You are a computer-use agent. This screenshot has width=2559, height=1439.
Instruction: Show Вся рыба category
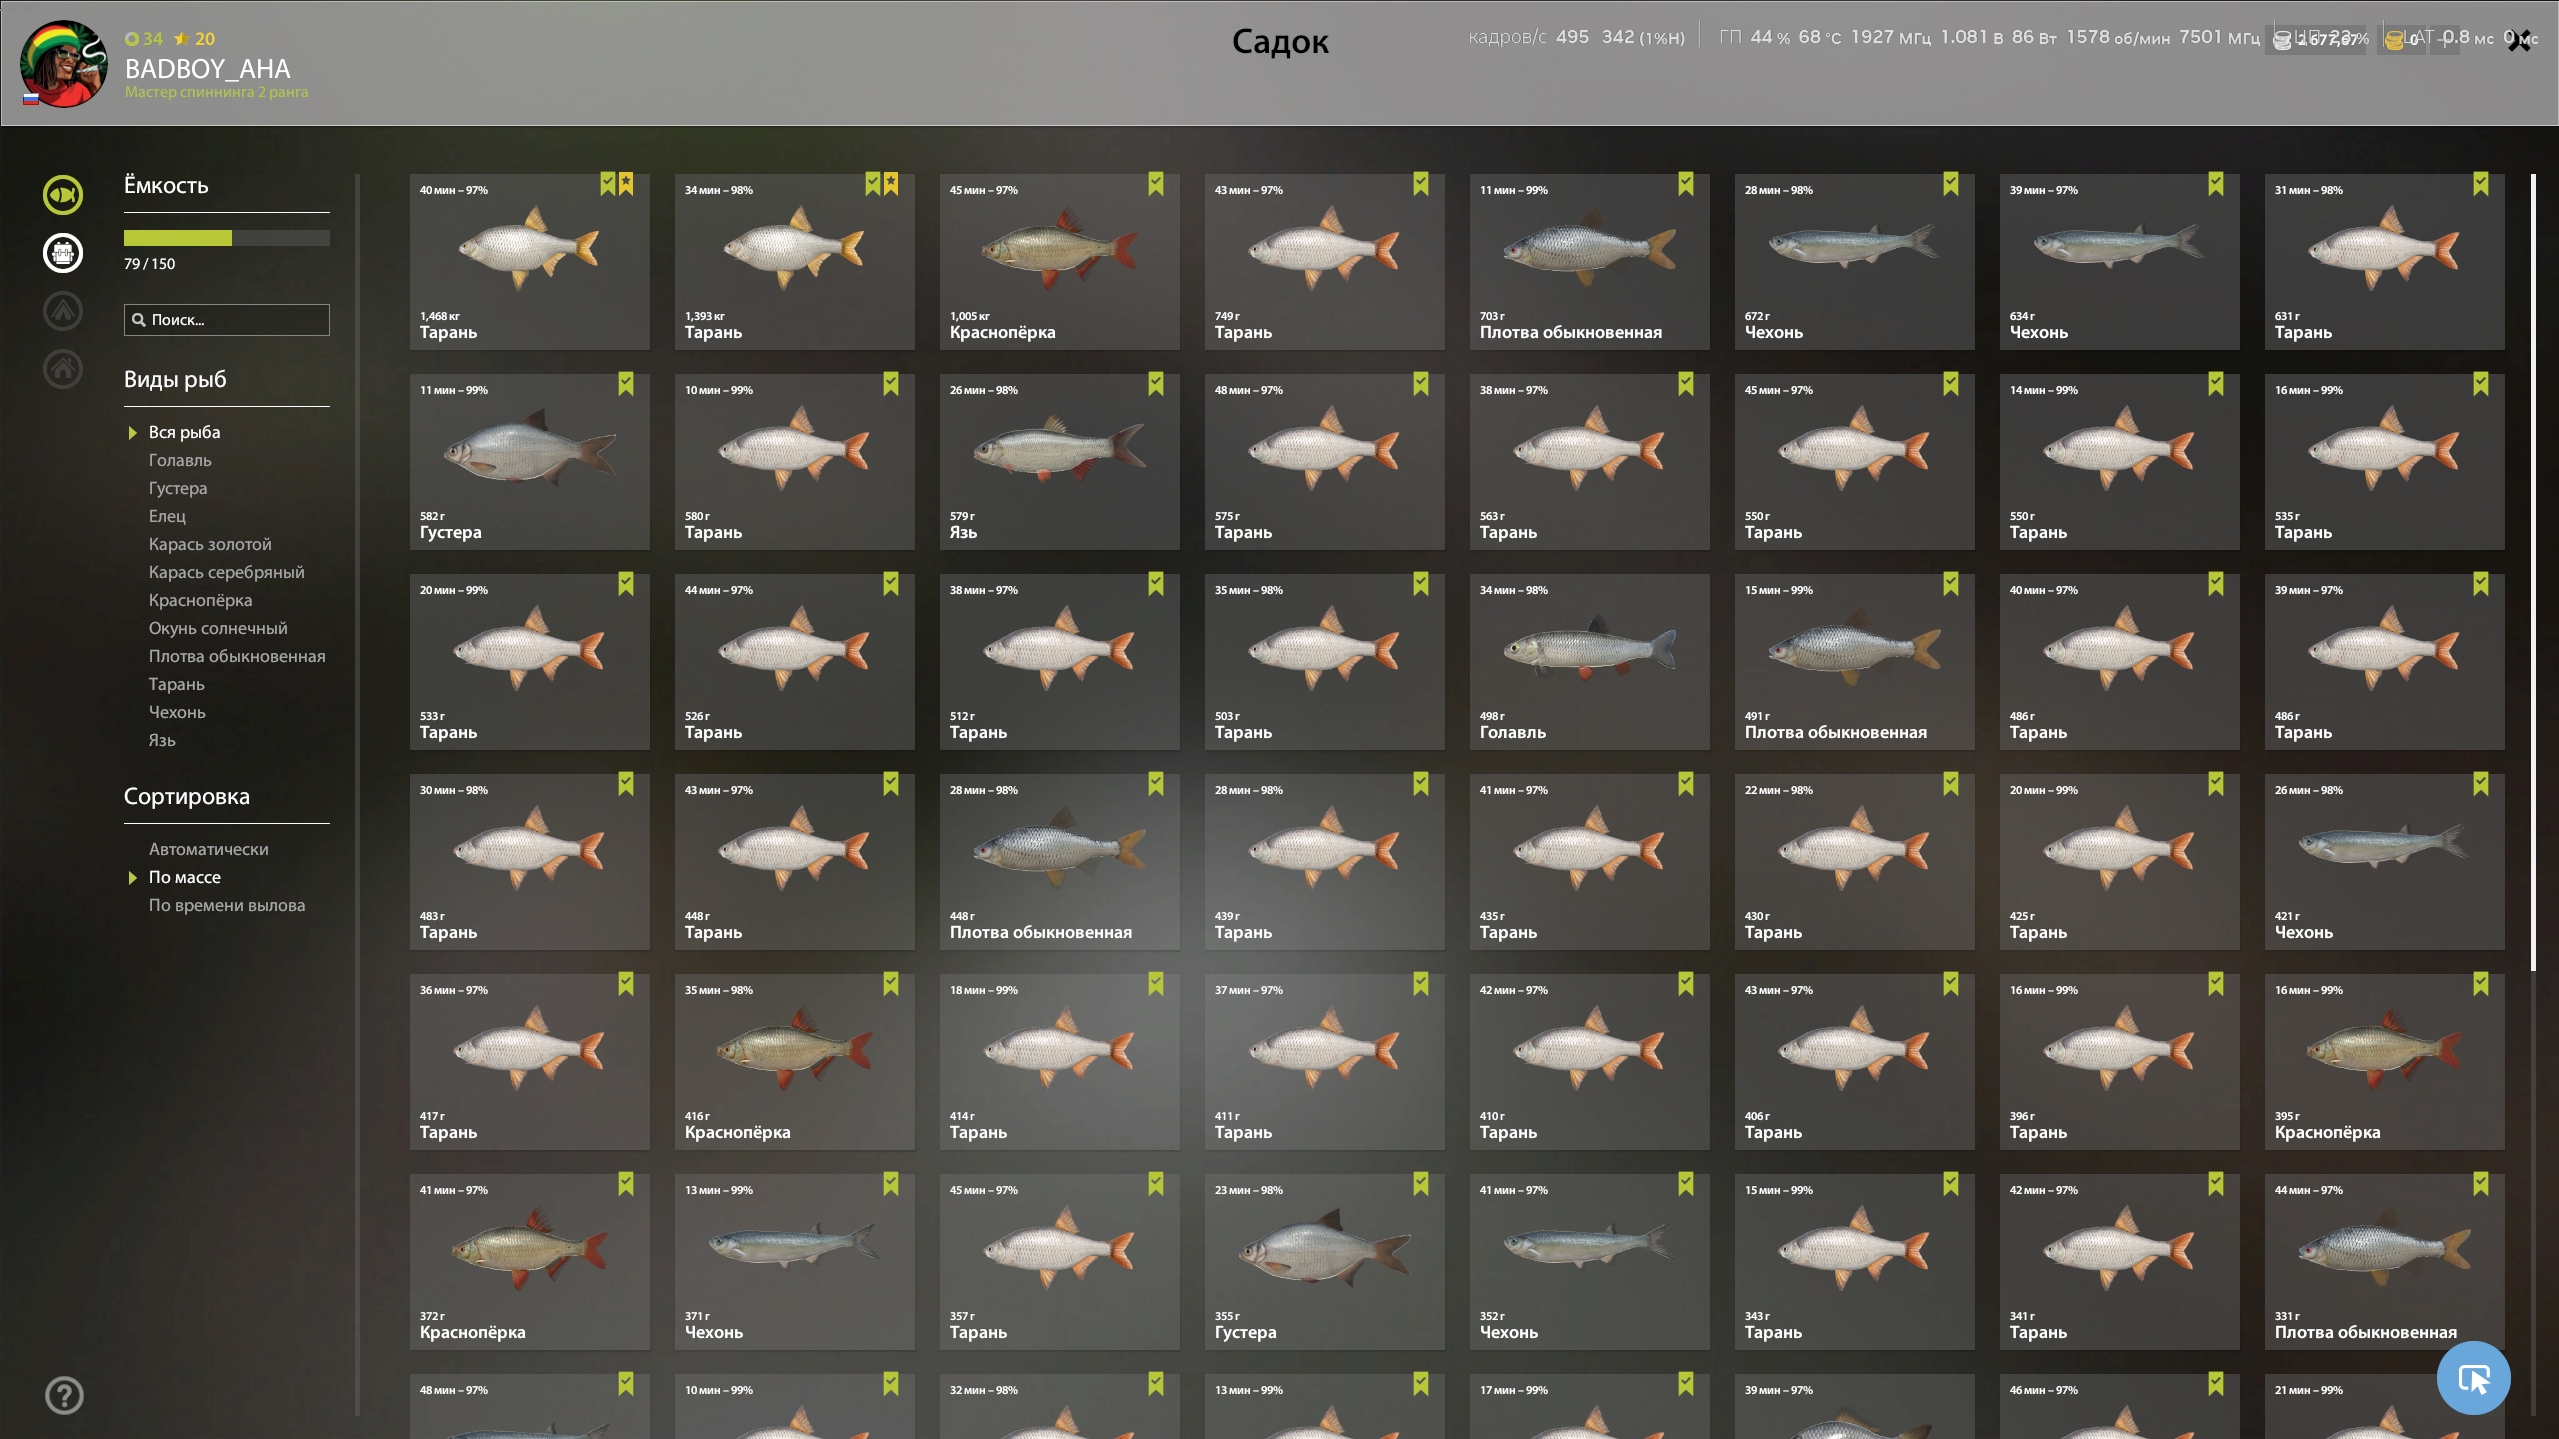click(x=185, y=432)
